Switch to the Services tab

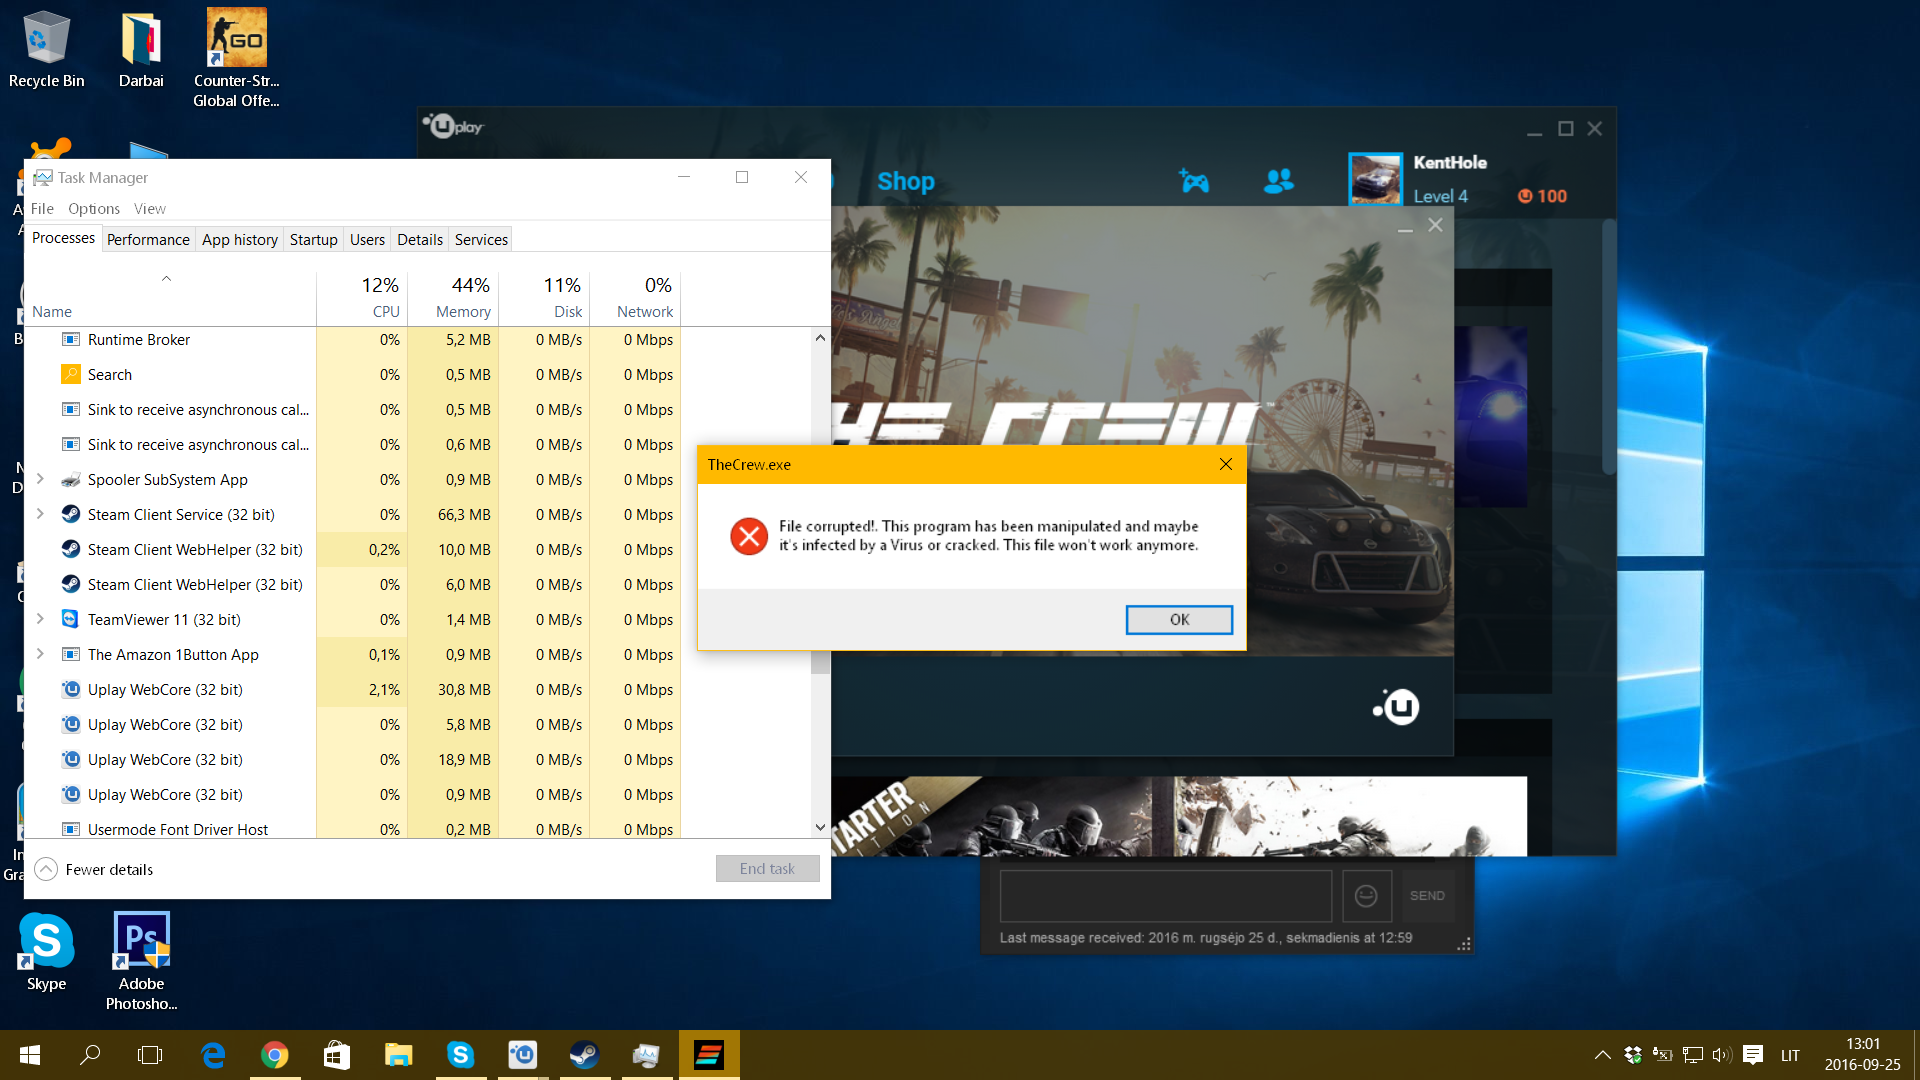(481, 239)
